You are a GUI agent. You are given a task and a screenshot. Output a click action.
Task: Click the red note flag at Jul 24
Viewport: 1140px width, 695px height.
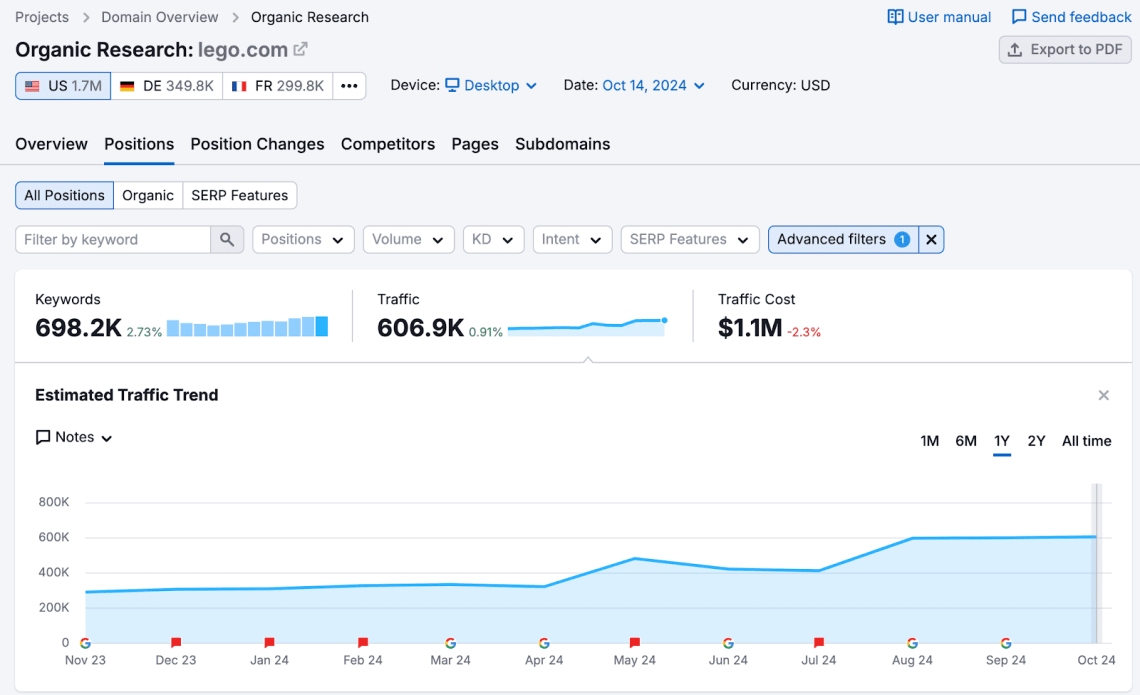click(x=819, y=643)
